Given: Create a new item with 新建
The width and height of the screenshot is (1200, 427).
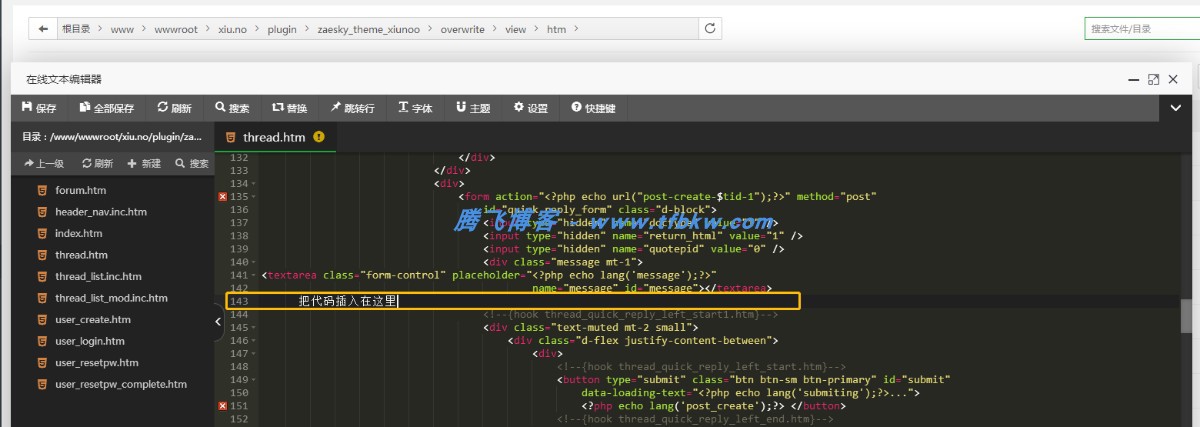Looking at the screenshot, I should [x=144, y=163].
